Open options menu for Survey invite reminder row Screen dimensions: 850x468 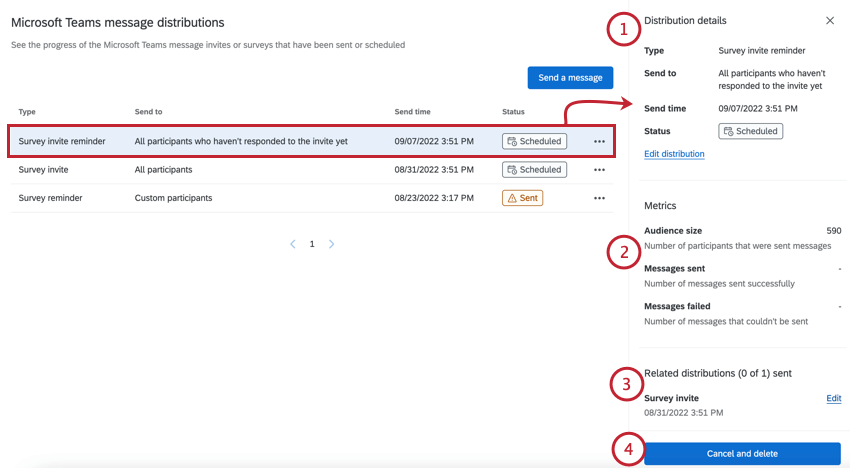tap(599, 142)
